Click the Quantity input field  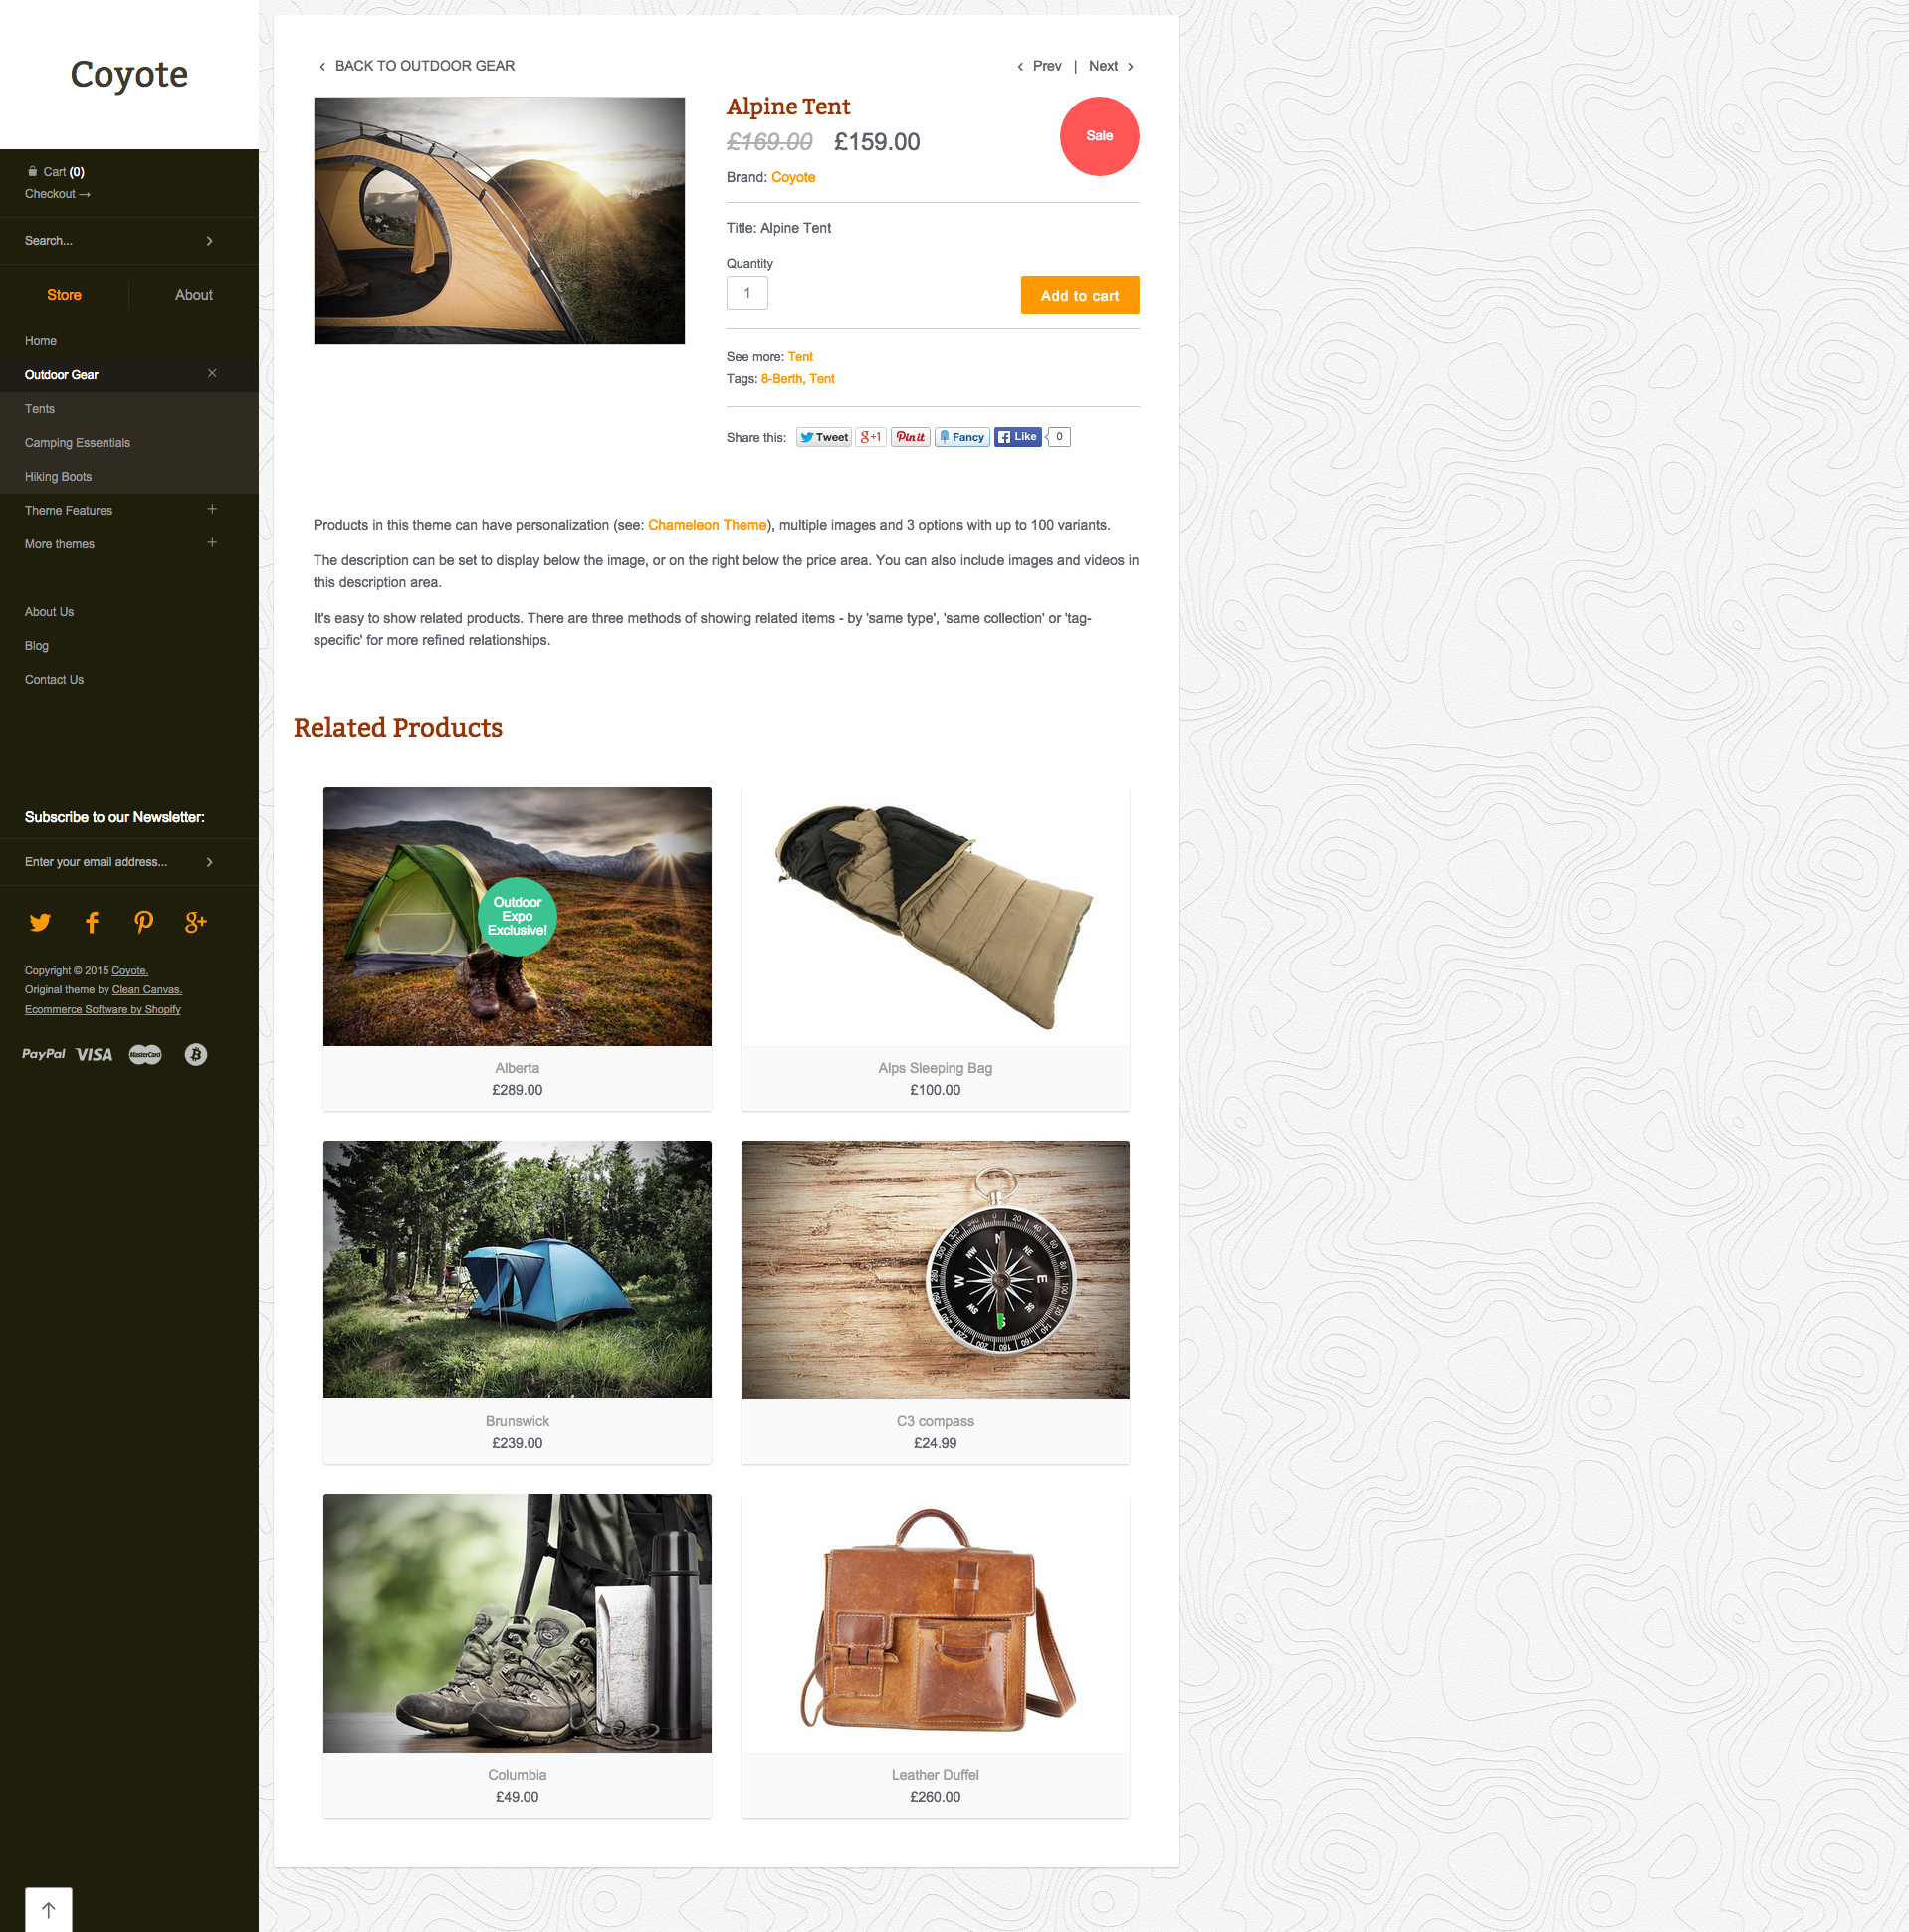[x=747, y=293]
